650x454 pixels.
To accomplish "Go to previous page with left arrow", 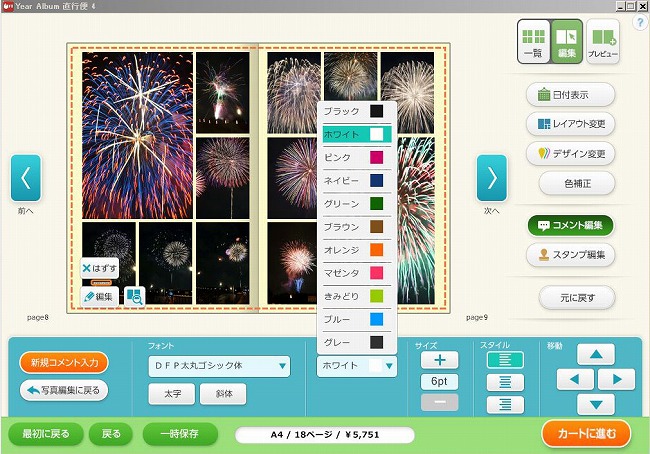I will (x=26, y=179).
